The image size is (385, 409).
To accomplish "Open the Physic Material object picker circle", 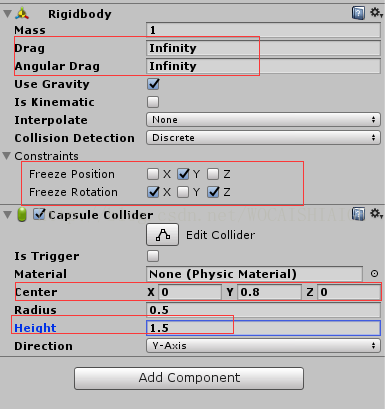I will coord(374,274).
